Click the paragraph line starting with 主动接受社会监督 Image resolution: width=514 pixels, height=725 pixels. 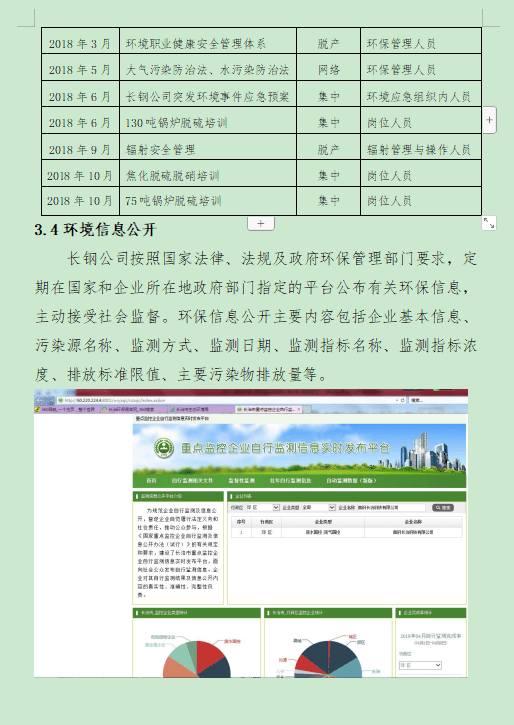(253, 317)
